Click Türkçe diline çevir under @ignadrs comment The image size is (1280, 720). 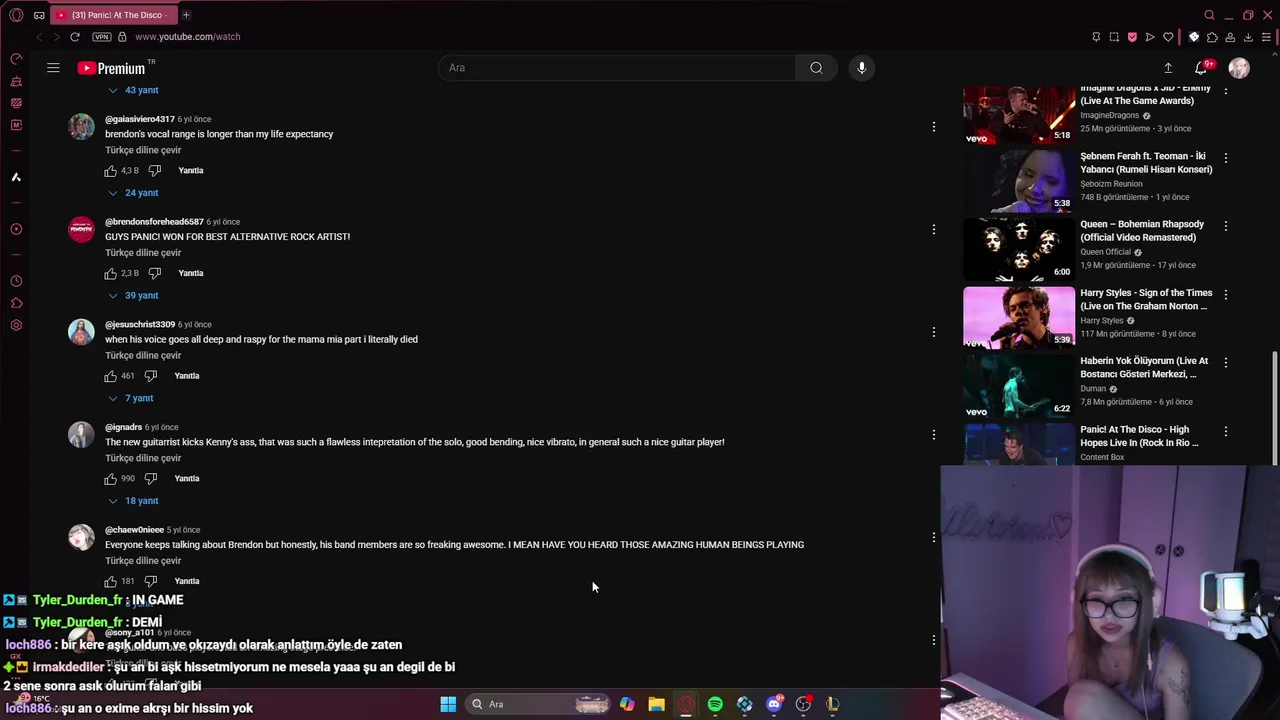pyautogui.click(x=143, y=458)
